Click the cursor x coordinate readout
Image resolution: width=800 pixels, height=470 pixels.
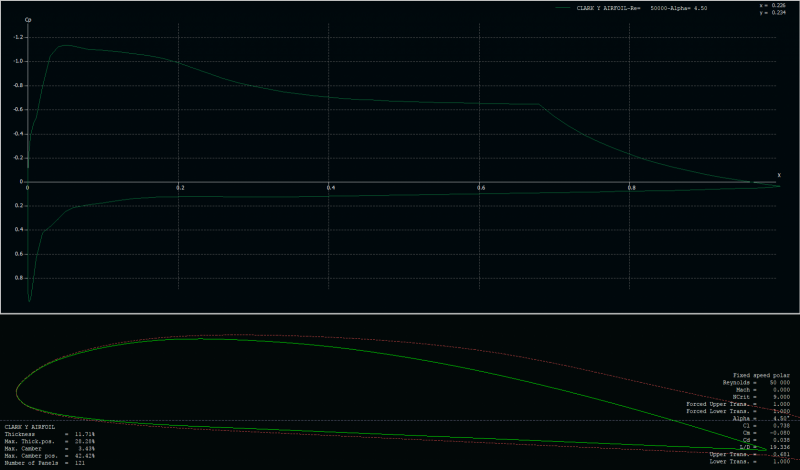(771, 5)
